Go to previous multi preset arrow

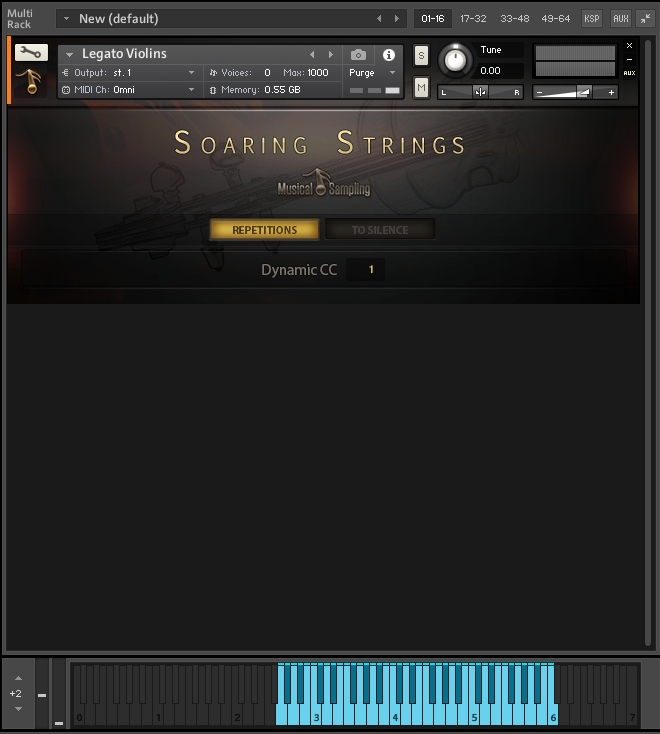pos(379,18)
